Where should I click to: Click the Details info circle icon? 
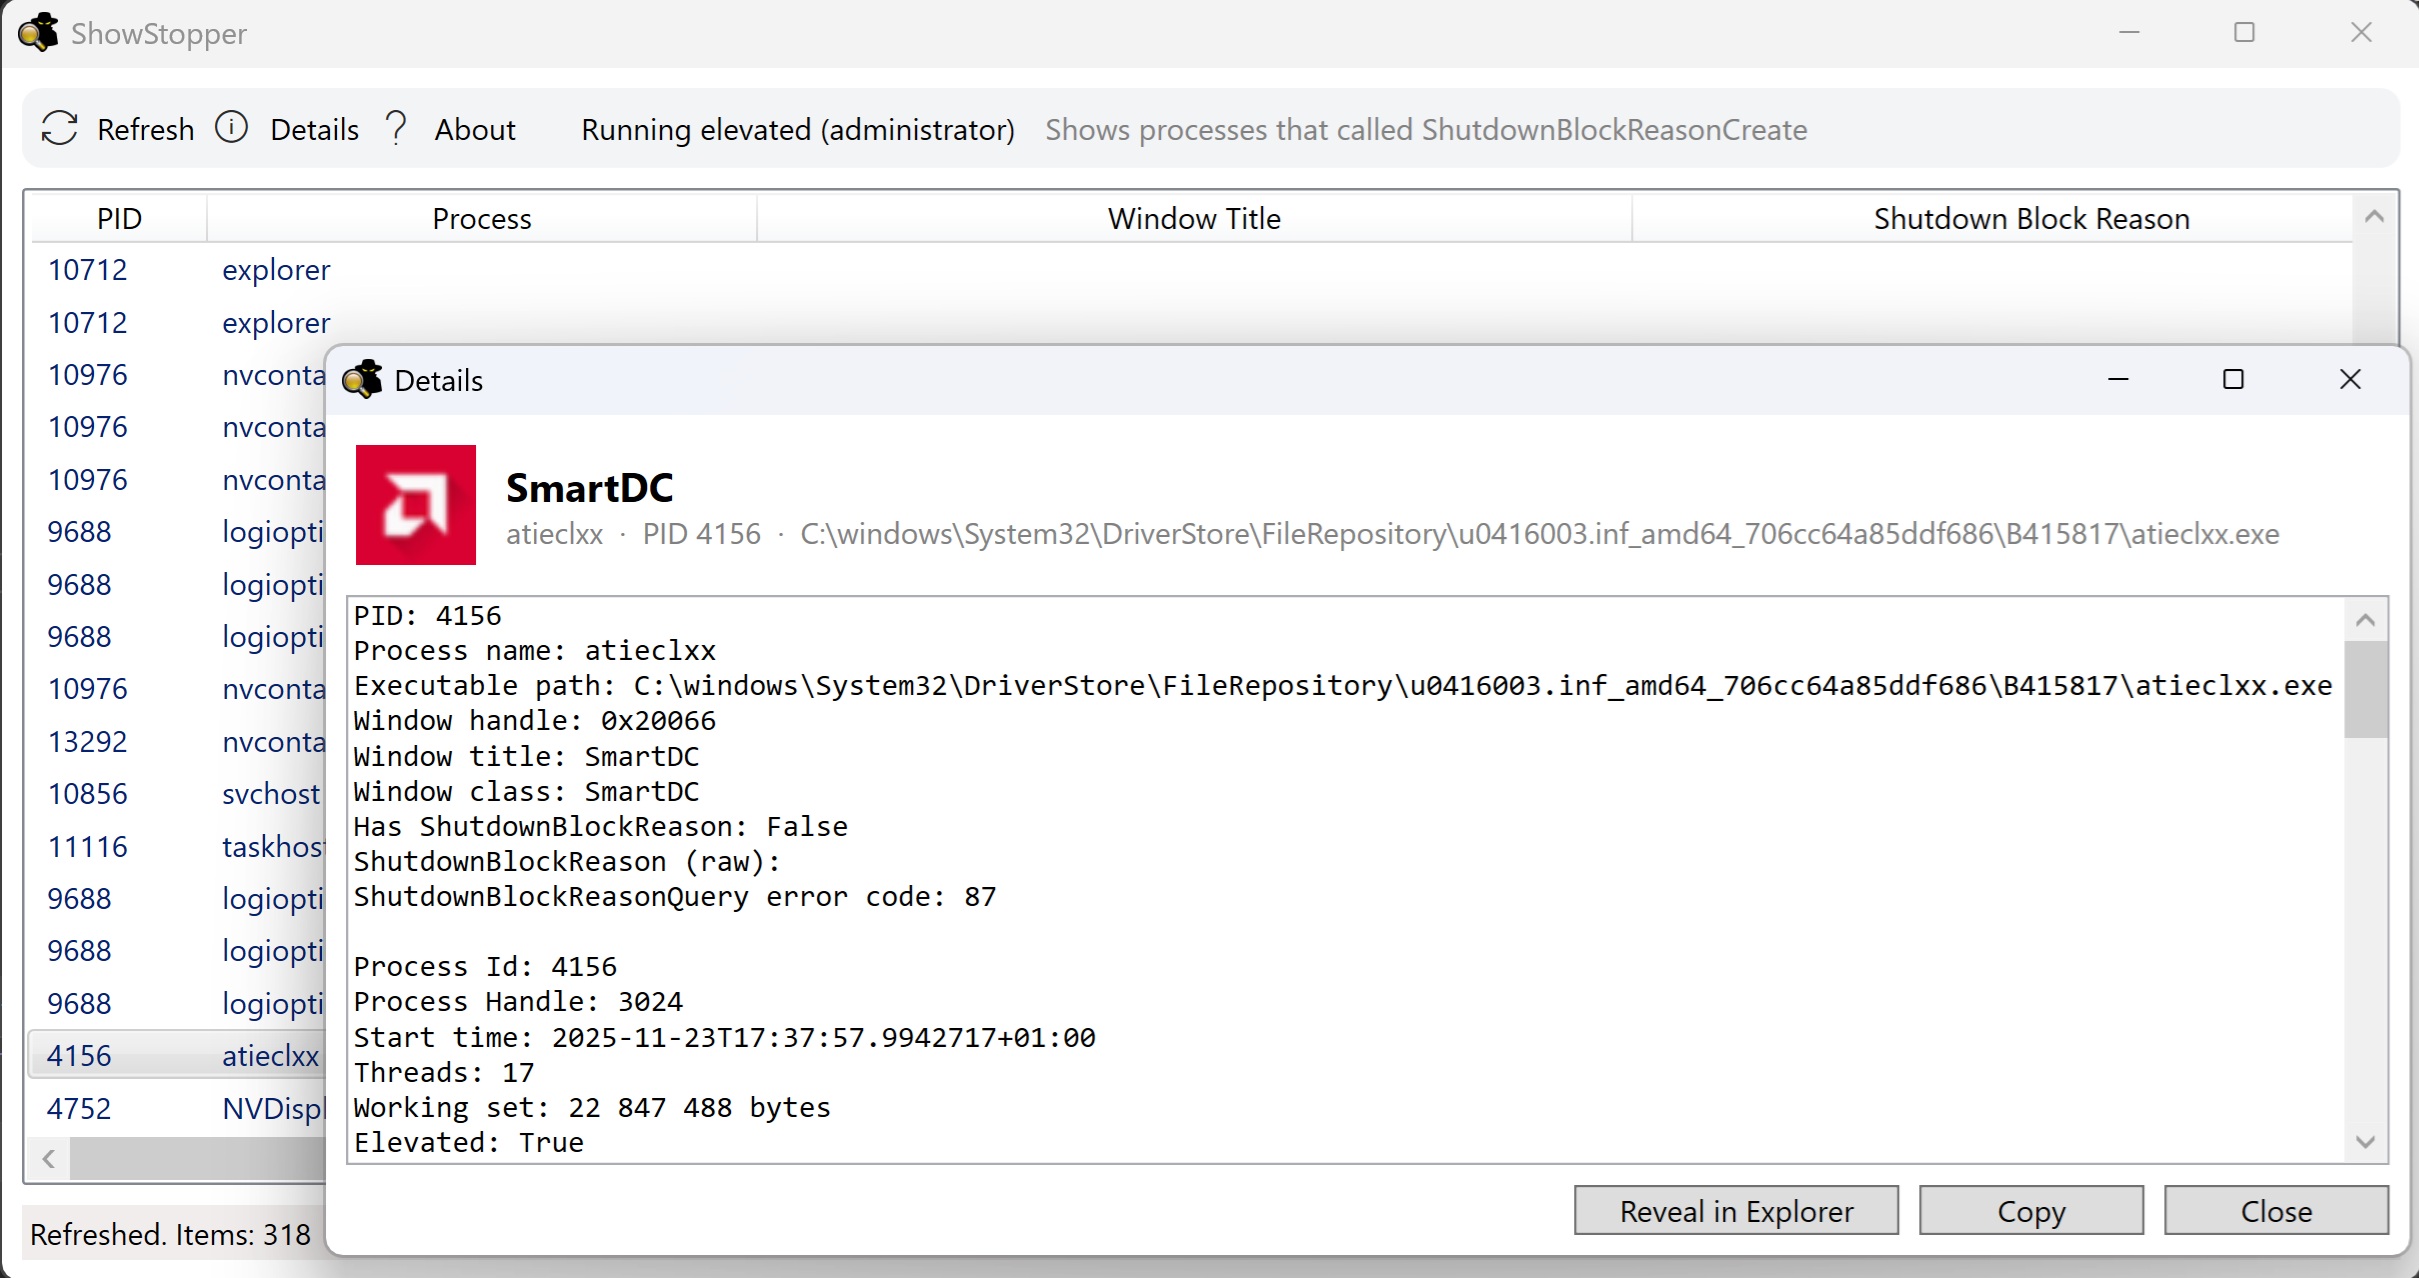(x=232, y=128)
